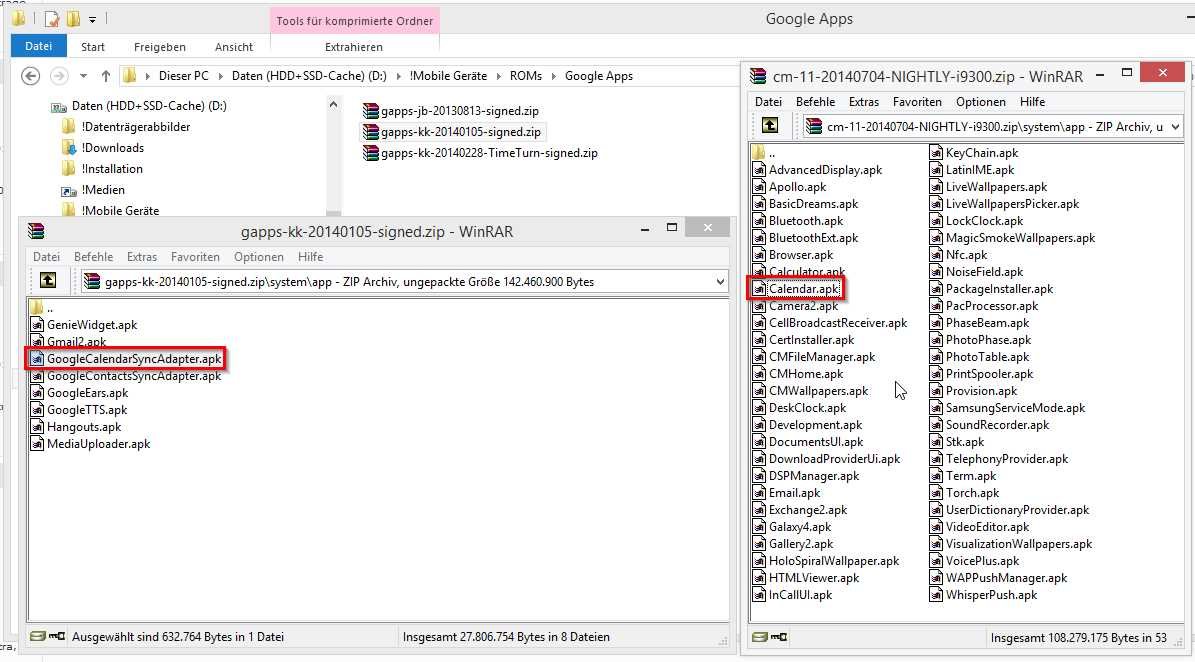Open the Extrahieren ribbon tab
Image resolution: width=1195 pixels, height=662 pixels.
point(354,46)
